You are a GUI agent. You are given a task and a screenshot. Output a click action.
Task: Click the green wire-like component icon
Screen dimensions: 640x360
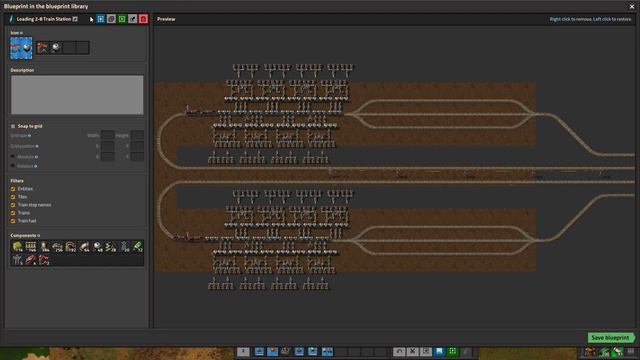(x=111, y=247)
